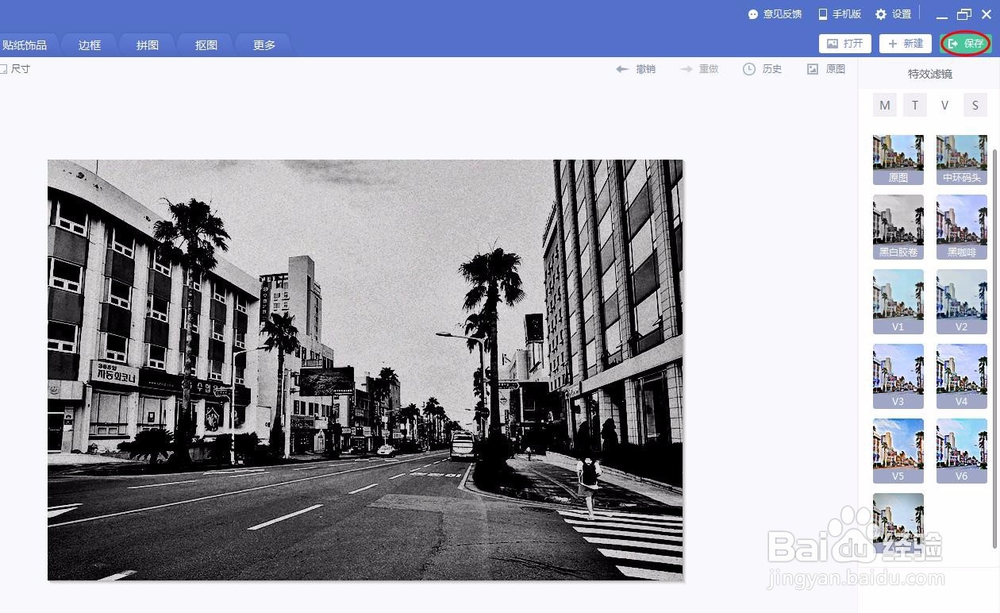The width and height of the screenshot is (1000, 613).
Task: Switch to the 手机版 mobile version
Action: click(x=841, y=14)
